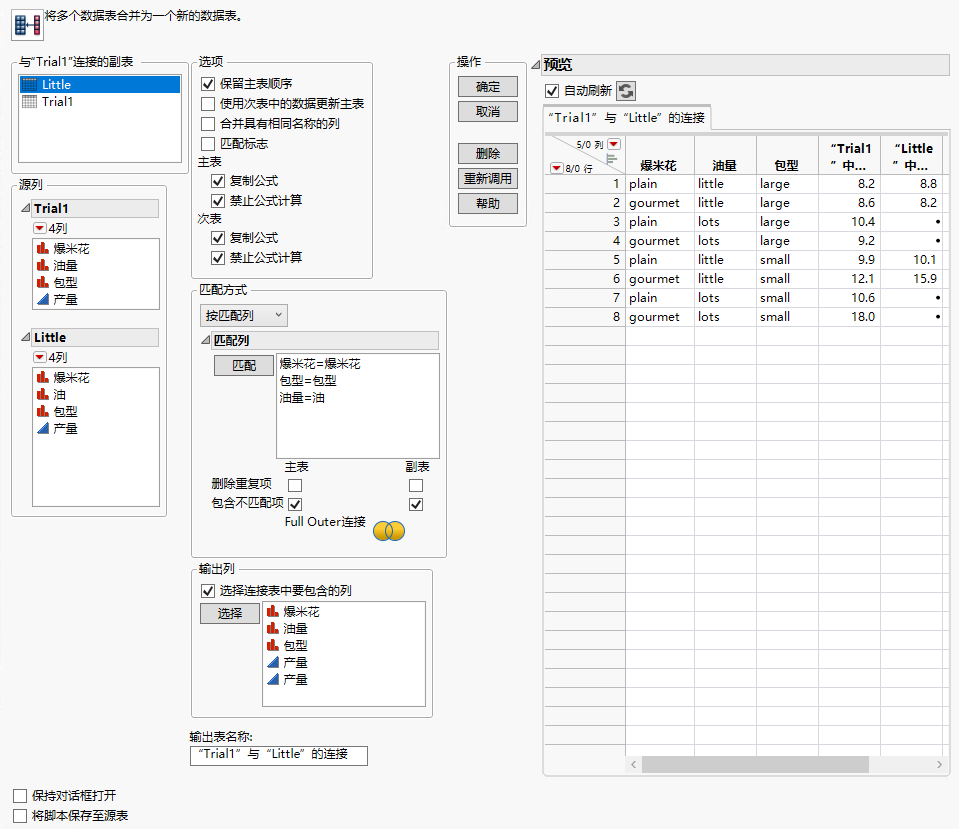
Task: Select 油 column in Little source columns
Action: (x=59, y=395)
